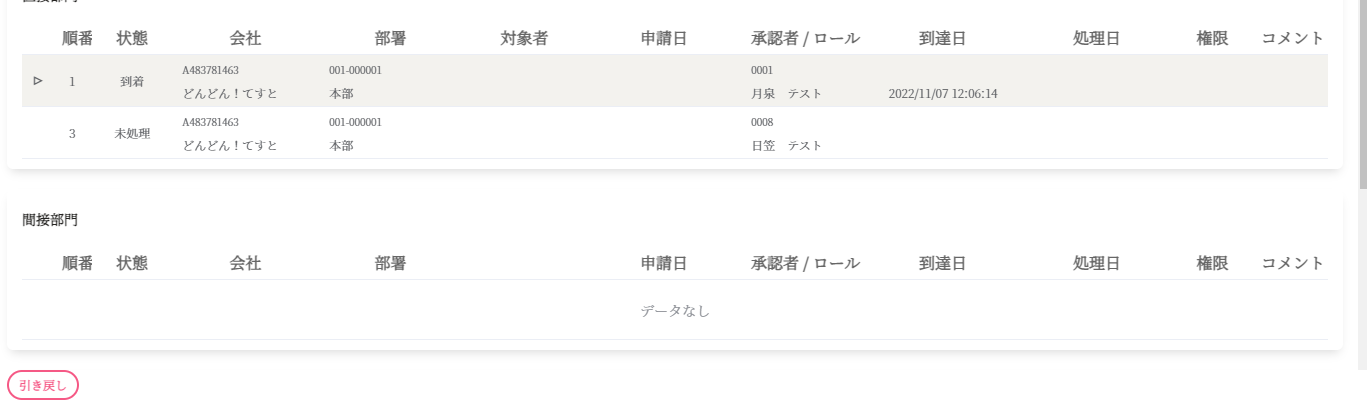This screenshot has width=1367, height=407.
Task: Click 会社 header in the 間接部門 table
Action: 245,264
